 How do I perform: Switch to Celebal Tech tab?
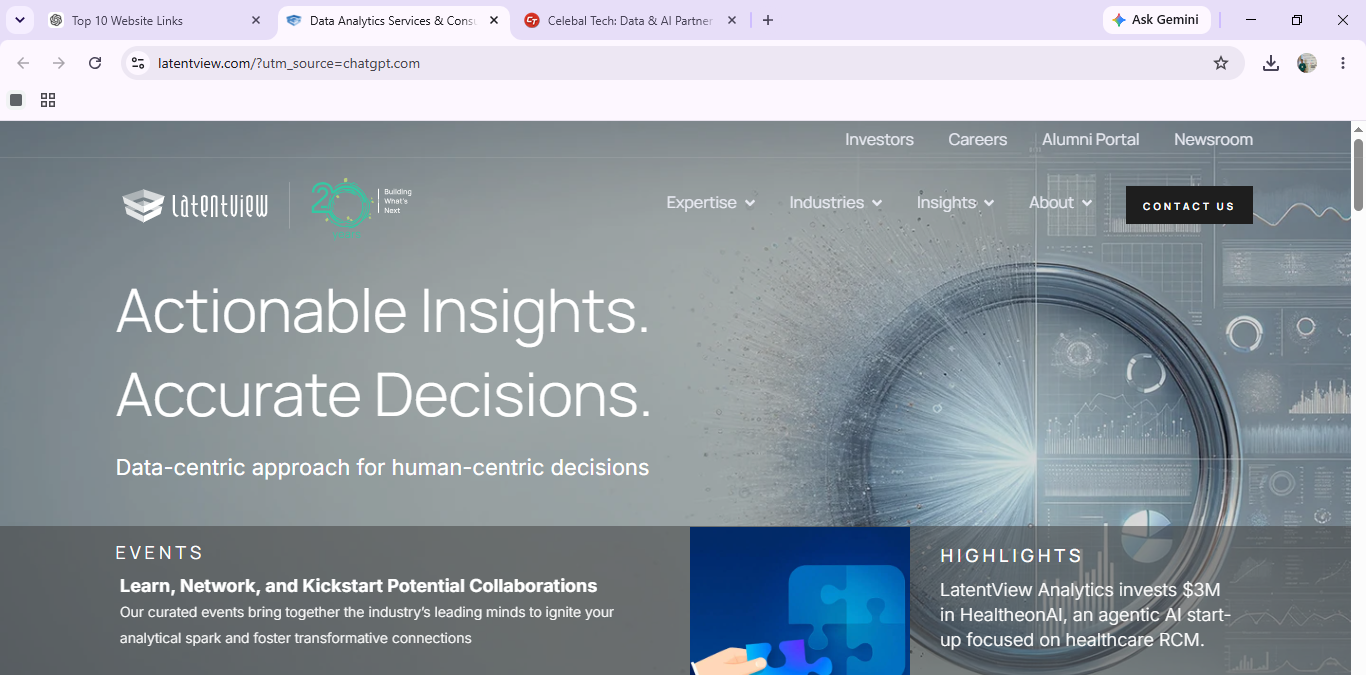point(629,20)
